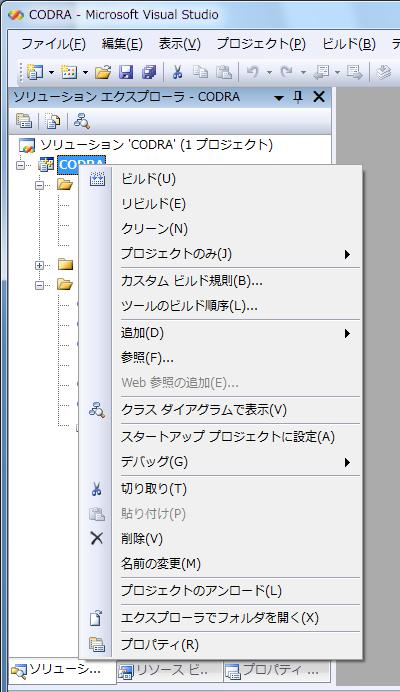Open the プロジェクト(P) menu

[261, 44]
